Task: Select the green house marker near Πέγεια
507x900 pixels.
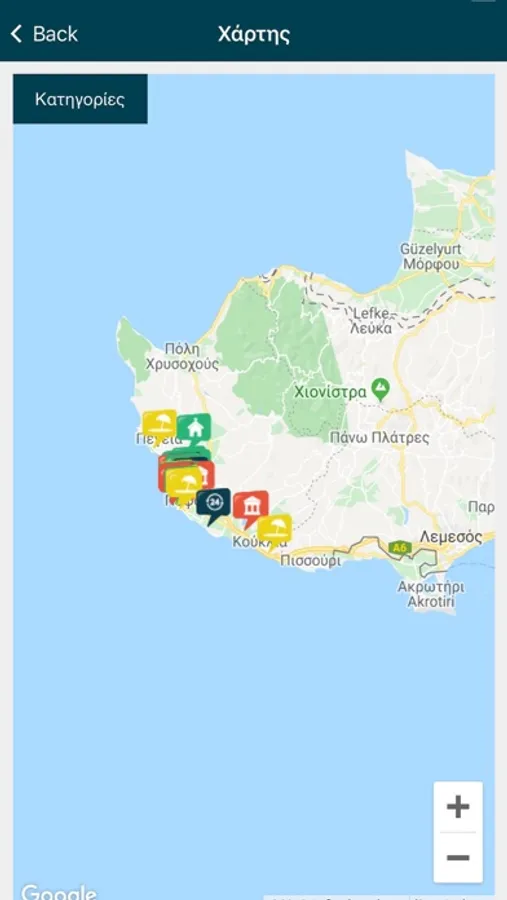Action: click(194, 428)
